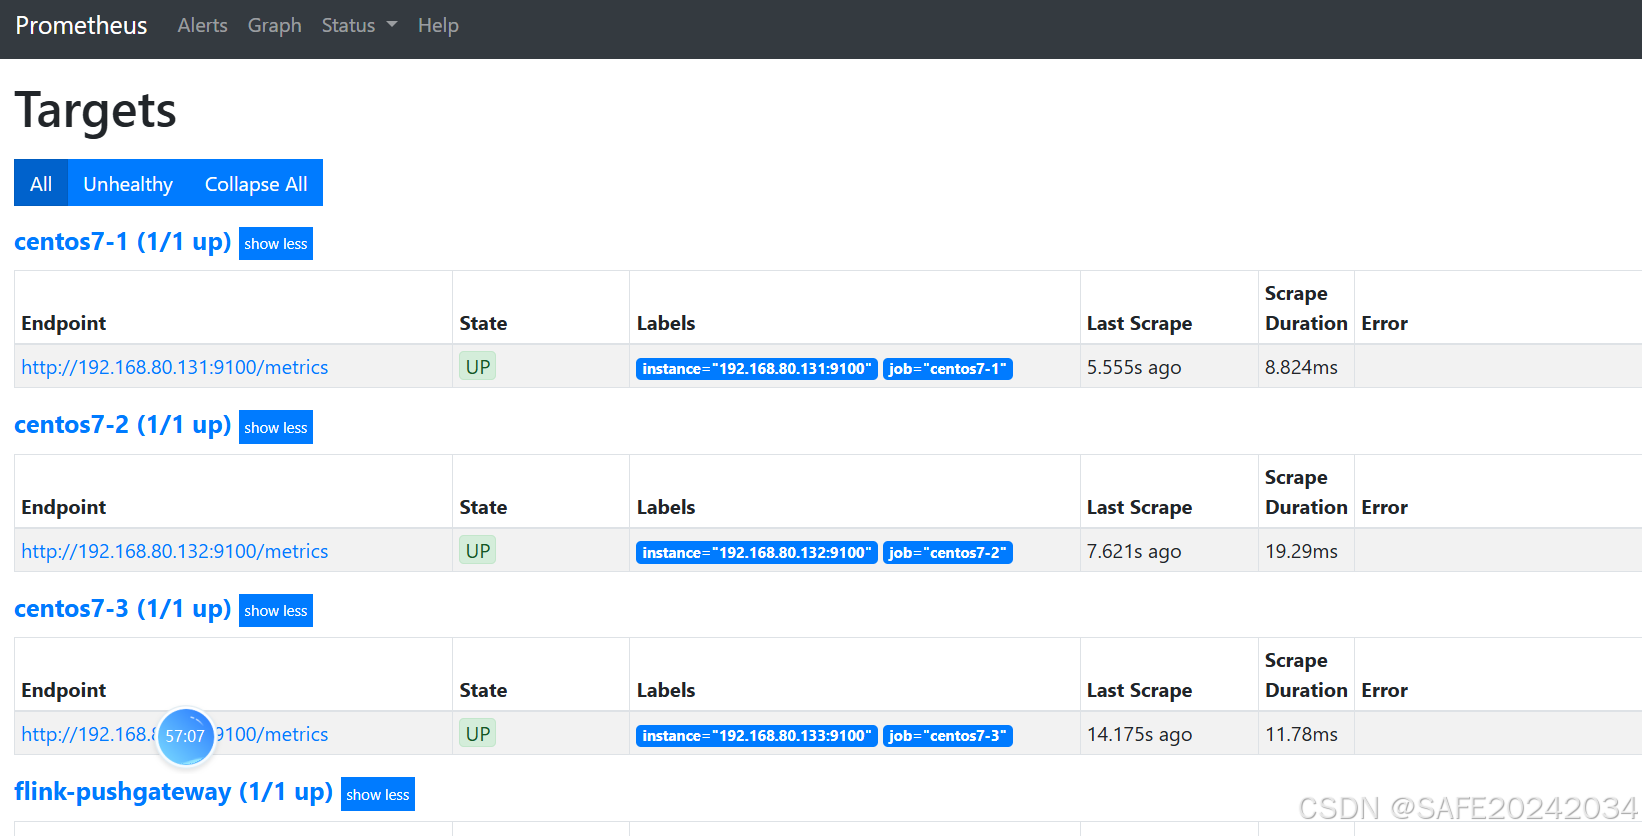
Task: Click the Endpoint column header in centos7-1 table
Action: click(63, 323)
